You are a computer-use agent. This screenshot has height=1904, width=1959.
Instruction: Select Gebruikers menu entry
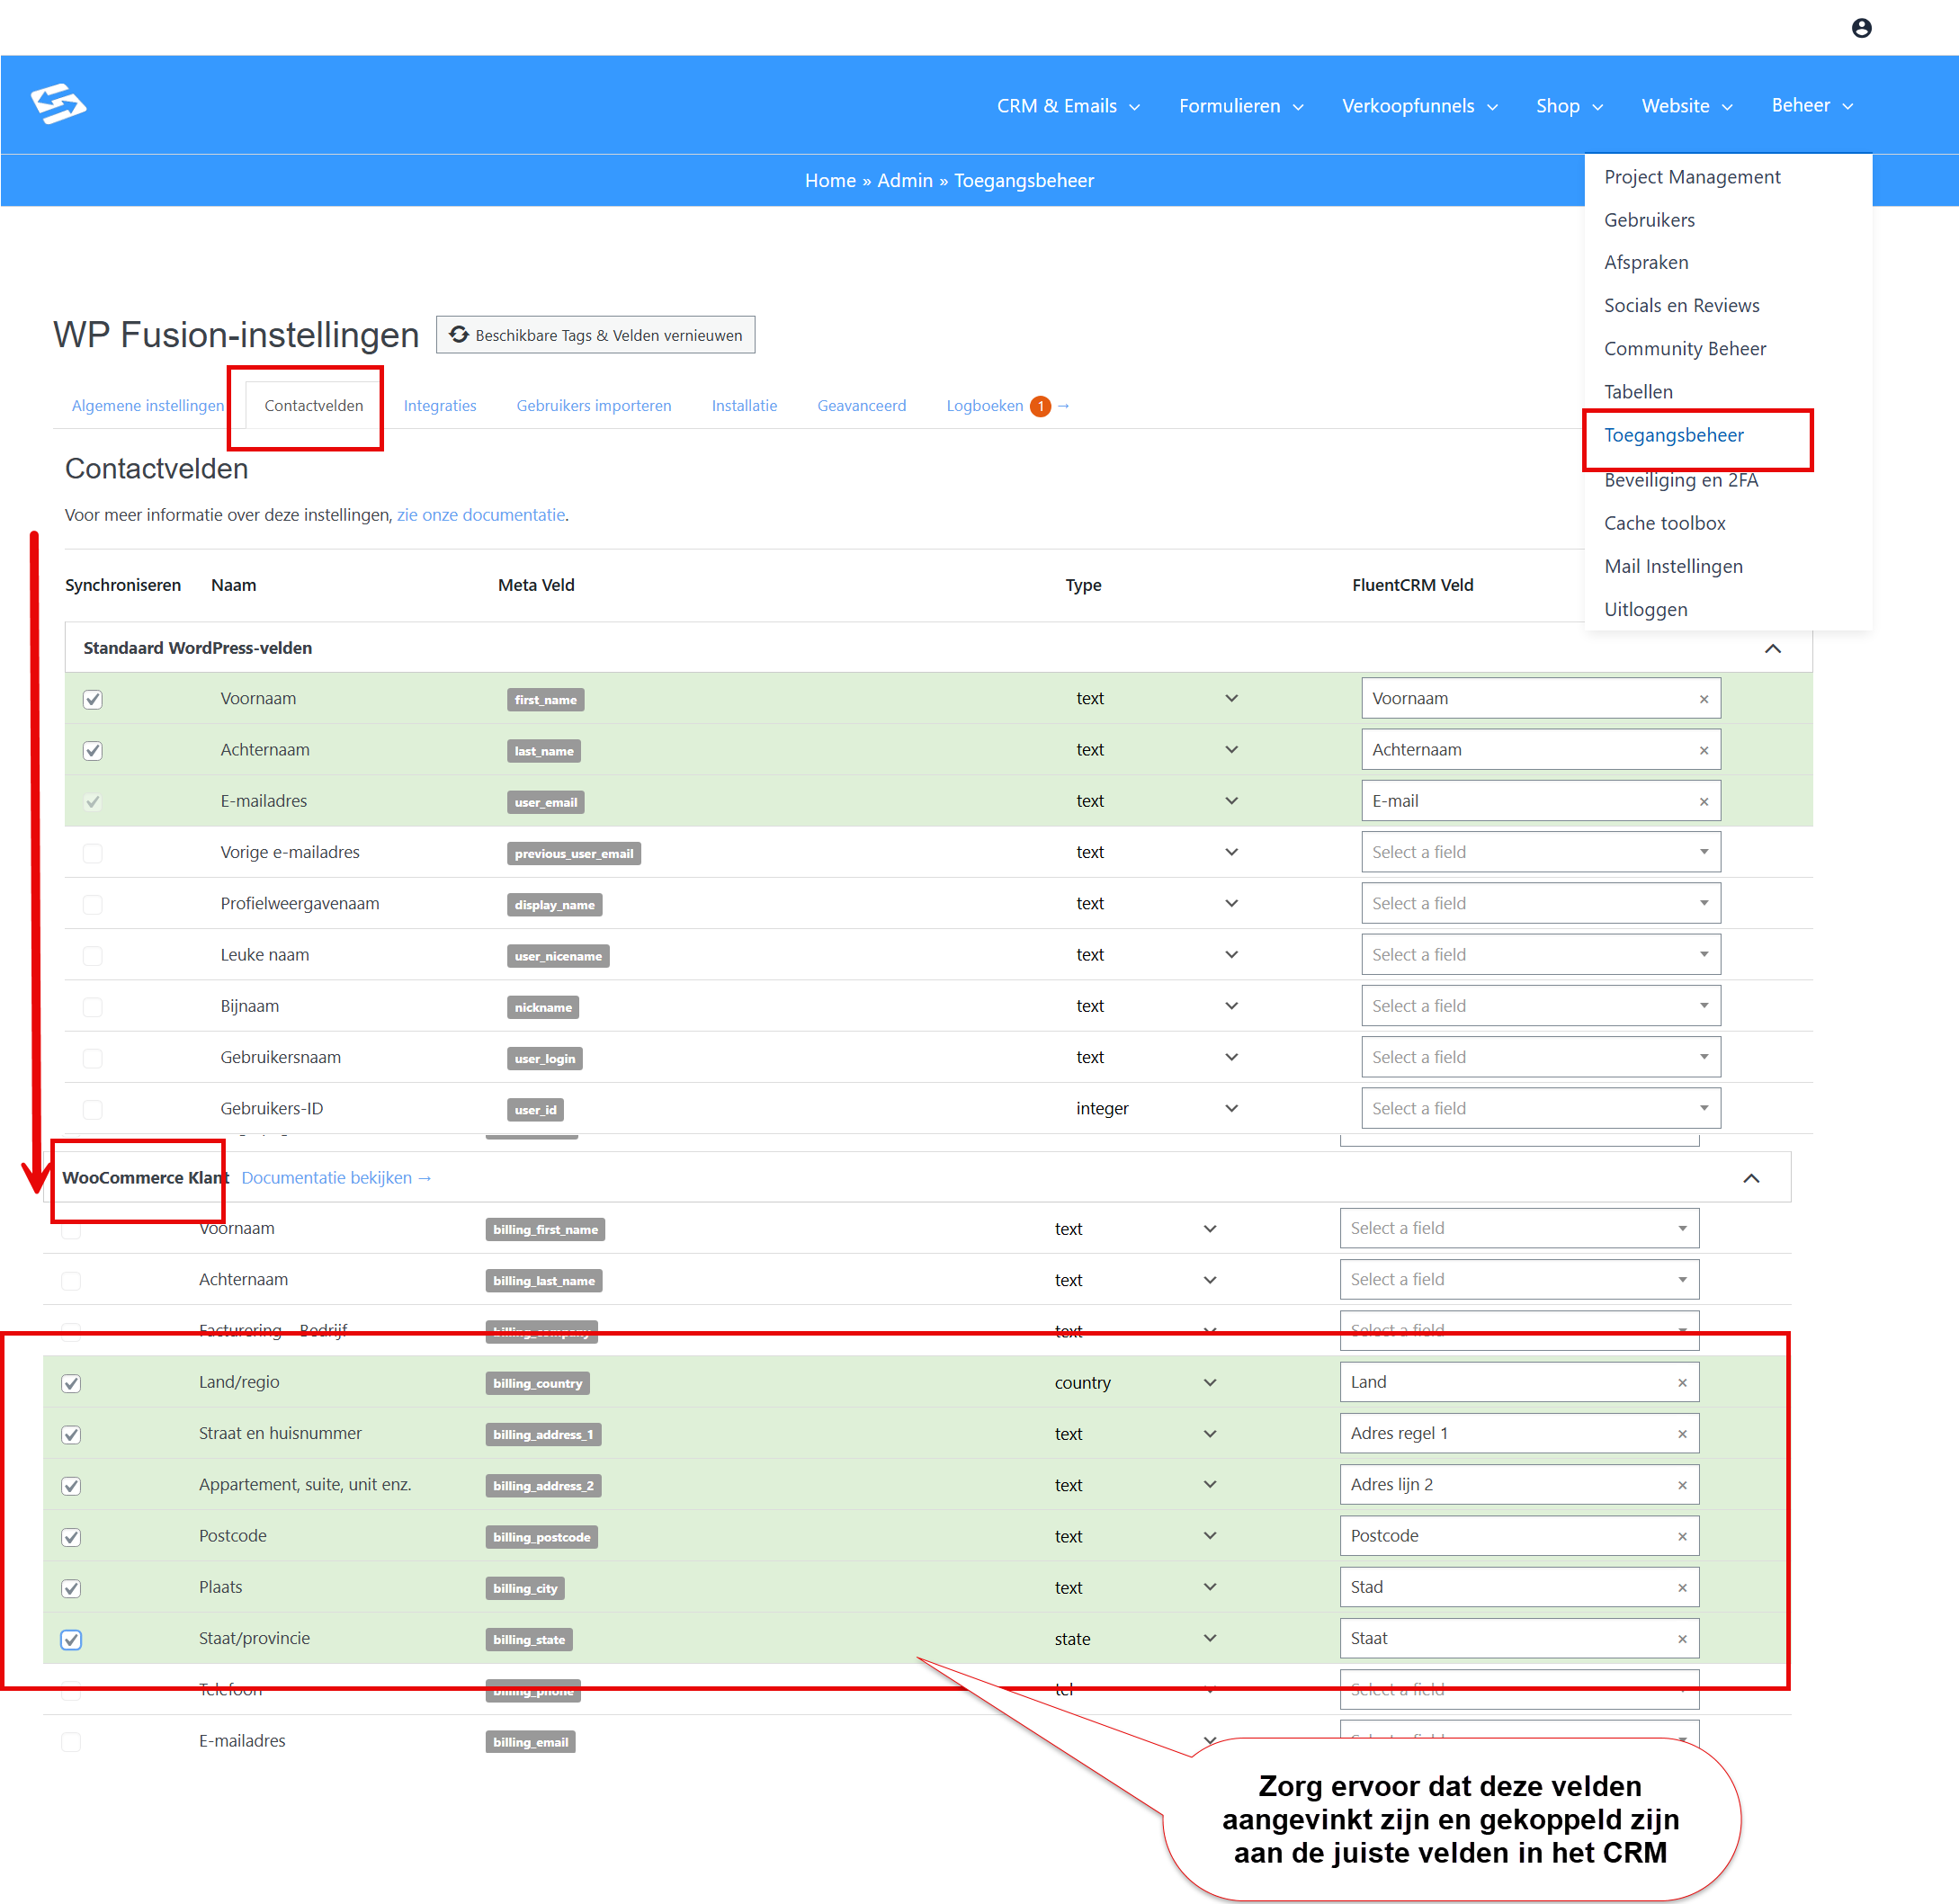(x=1649, y=220)
